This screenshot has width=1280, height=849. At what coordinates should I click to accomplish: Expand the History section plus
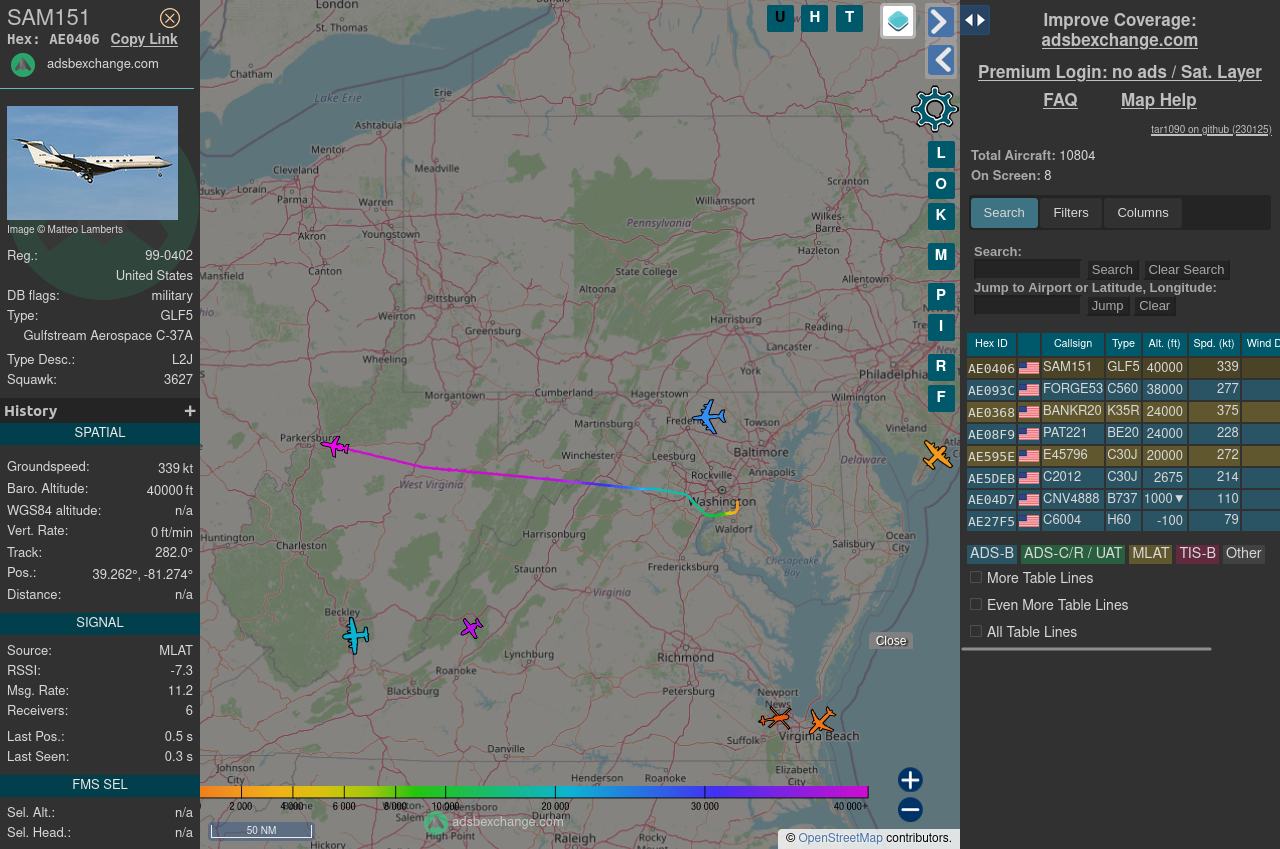190,411
